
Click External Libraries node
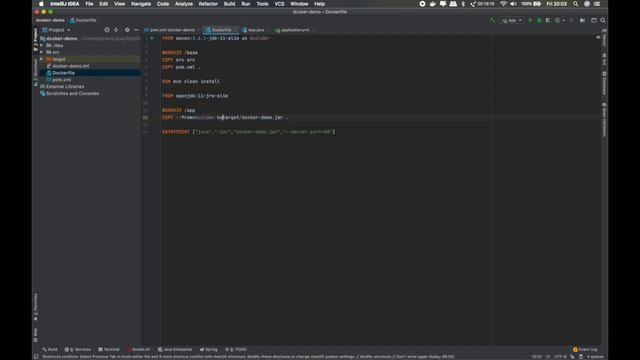coord(62,87)
